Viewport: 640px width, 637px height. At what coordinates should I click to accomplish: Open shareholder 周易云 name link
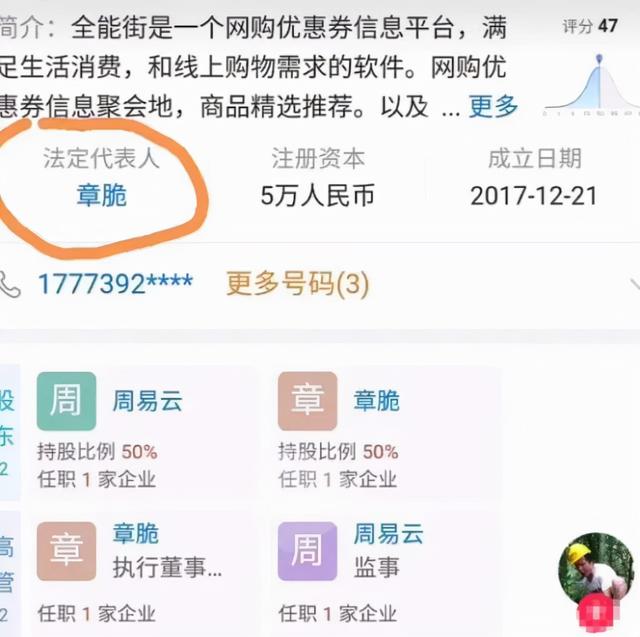147,401
